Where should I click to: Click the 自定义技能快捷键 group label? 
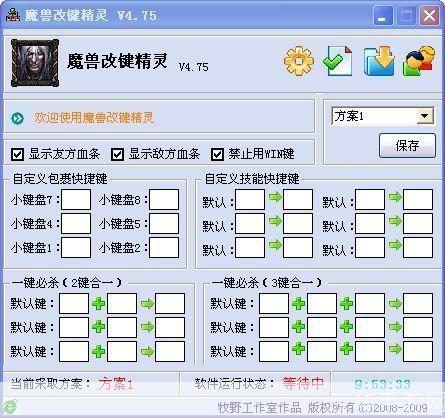(x=252, y=179)
